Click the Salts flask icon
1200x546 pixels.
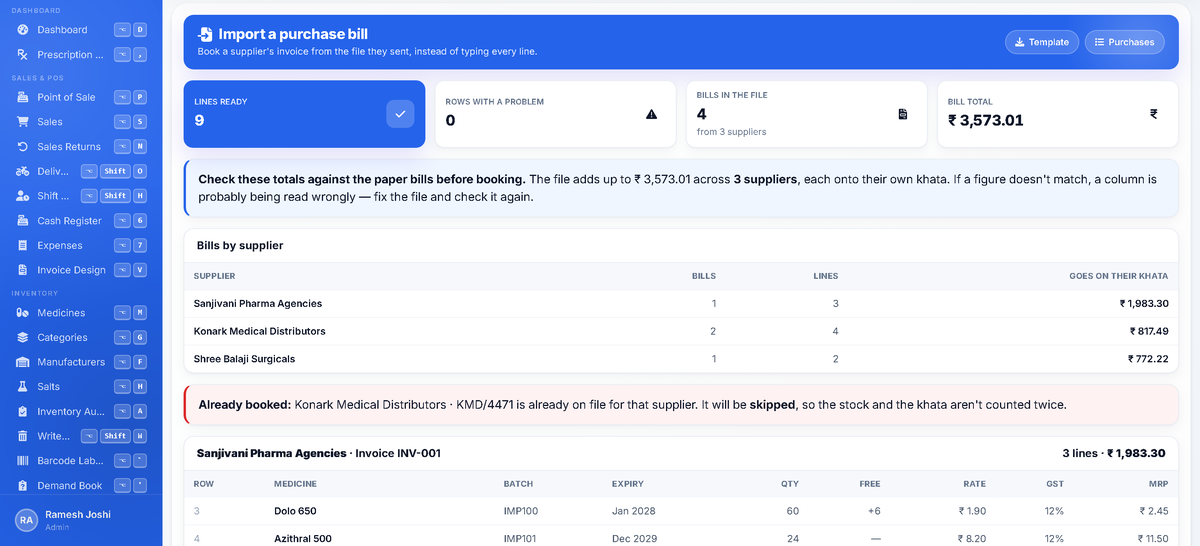(23, 386)
